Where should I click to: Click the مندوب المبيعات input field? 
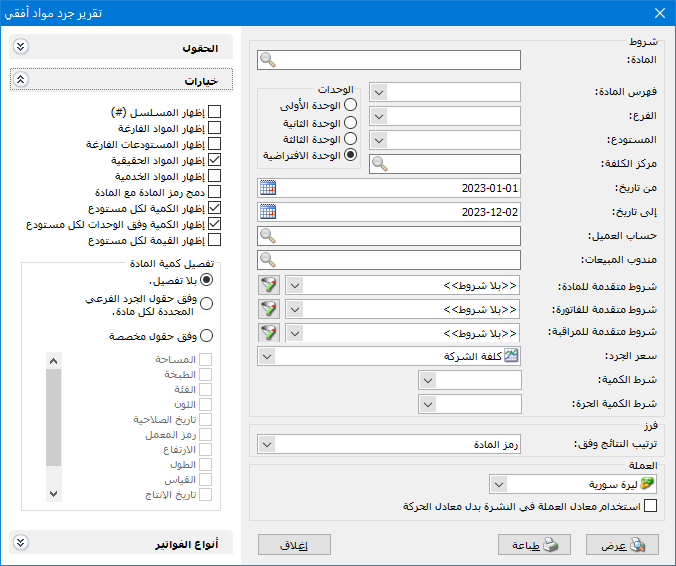(x=389, y=260)
